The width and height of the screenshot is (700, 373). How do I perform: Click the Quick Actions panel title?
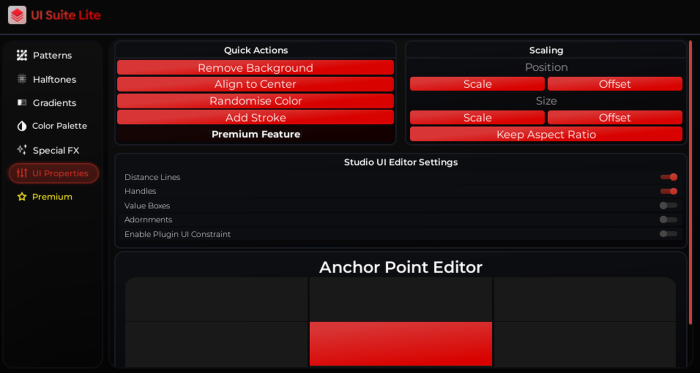[x=256, y=50]
